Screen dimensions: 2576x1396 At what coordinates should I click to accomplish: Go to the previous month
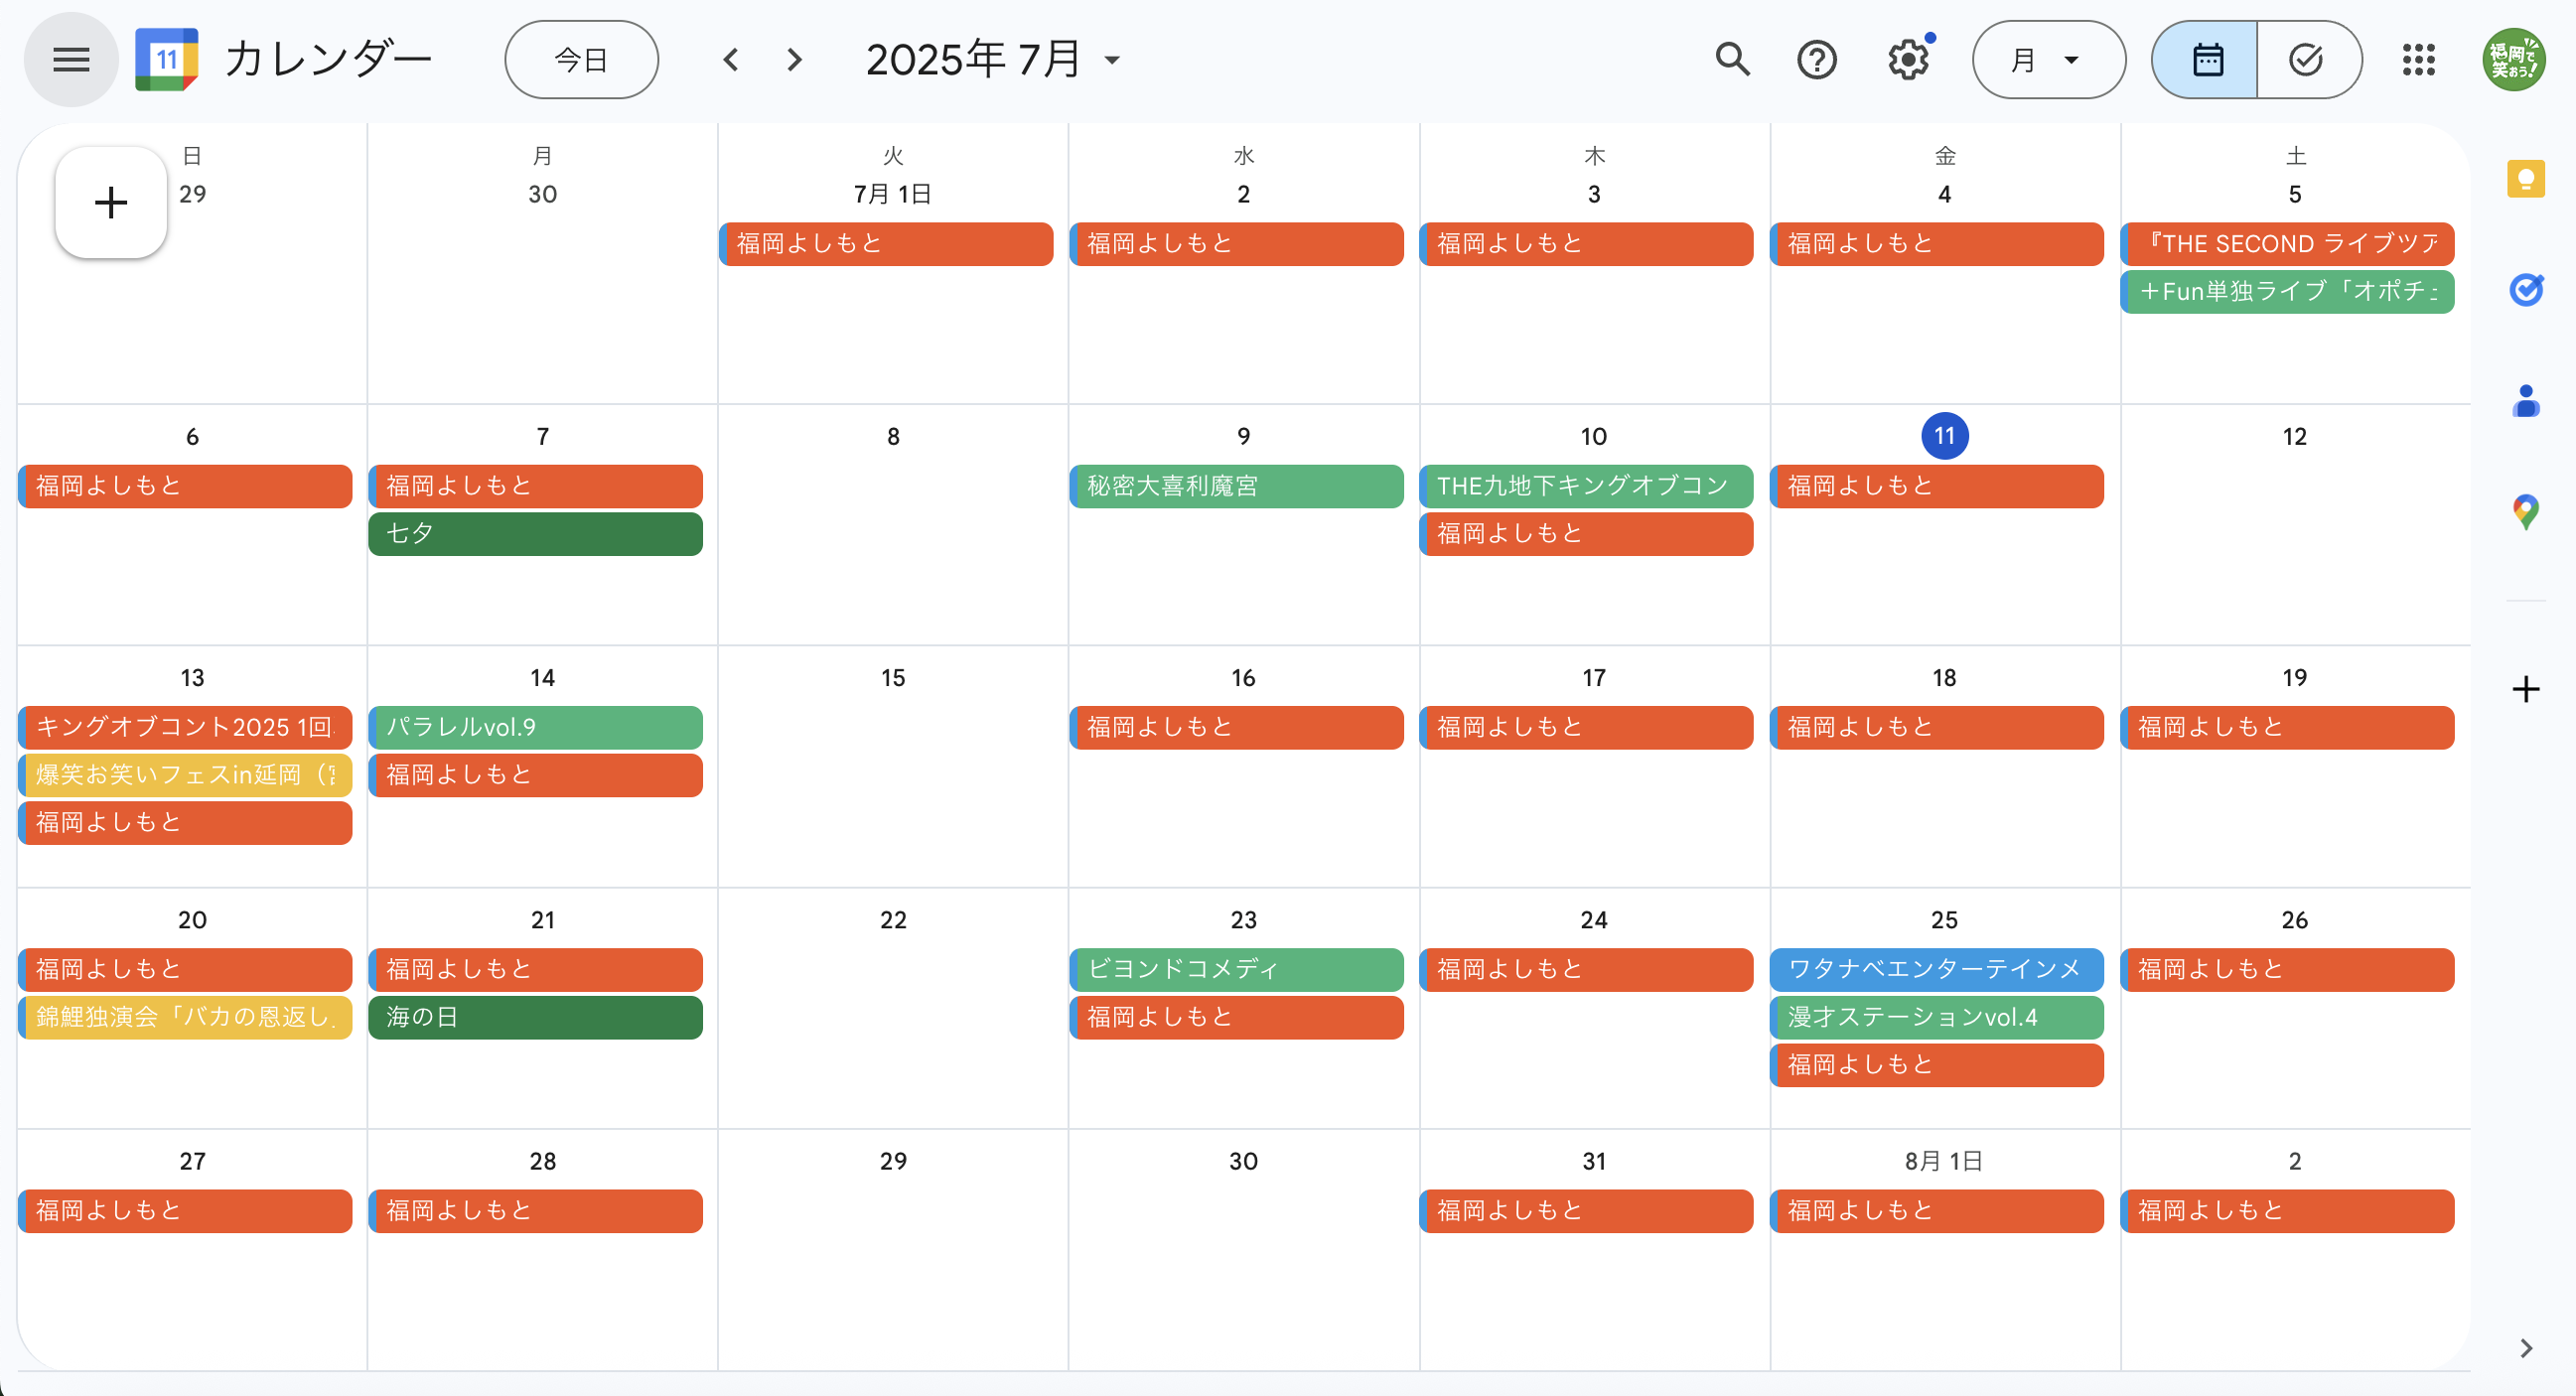click(x=731, y=60)
